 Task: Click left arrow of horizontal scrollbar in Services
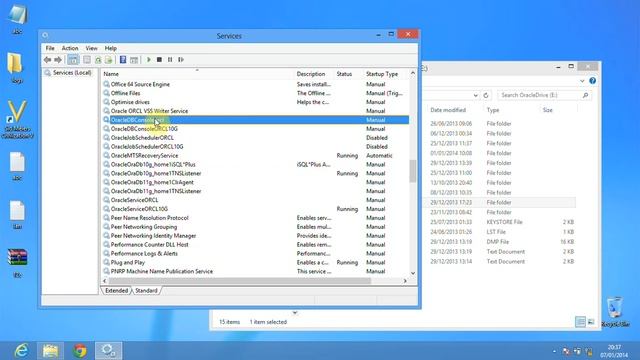105,281
